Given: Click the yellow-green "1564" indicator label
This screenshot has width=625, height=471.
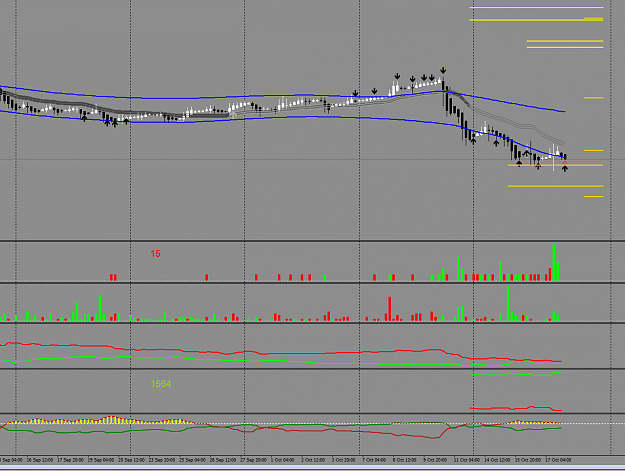Looking at the screenshot, I should 161,384.
